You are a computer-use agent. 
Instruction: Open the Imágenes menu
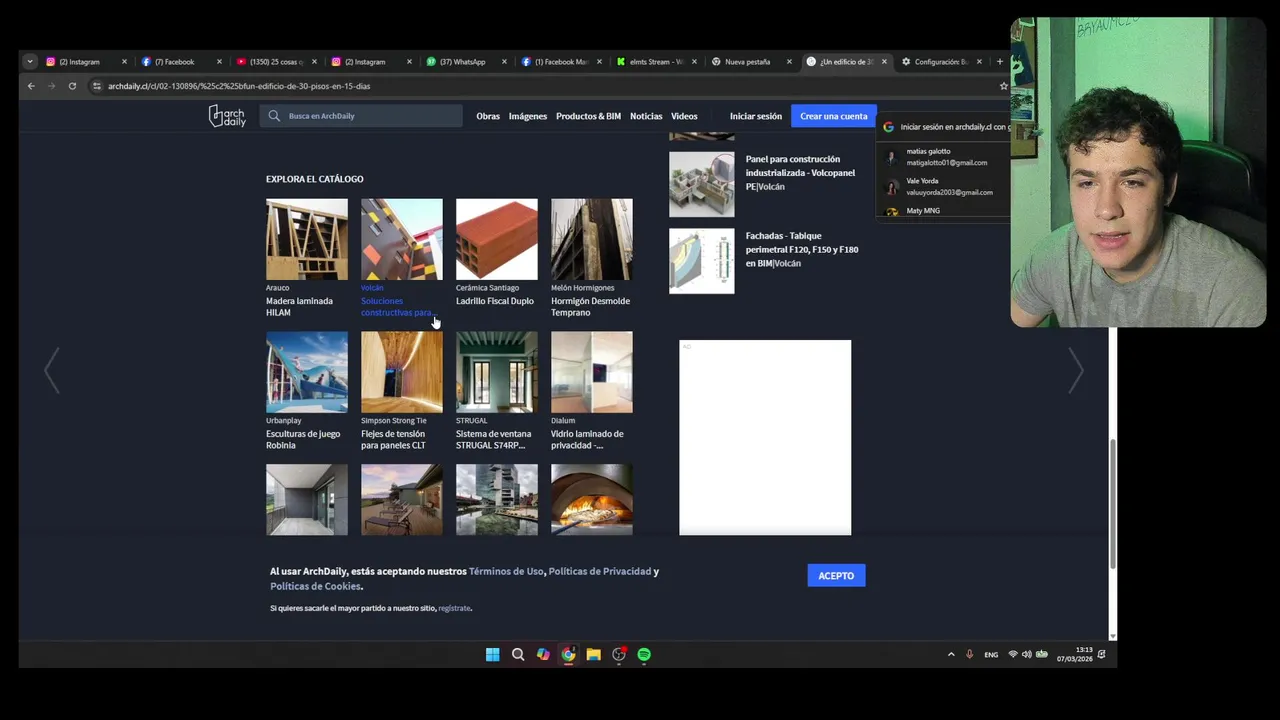pos(528,116)
